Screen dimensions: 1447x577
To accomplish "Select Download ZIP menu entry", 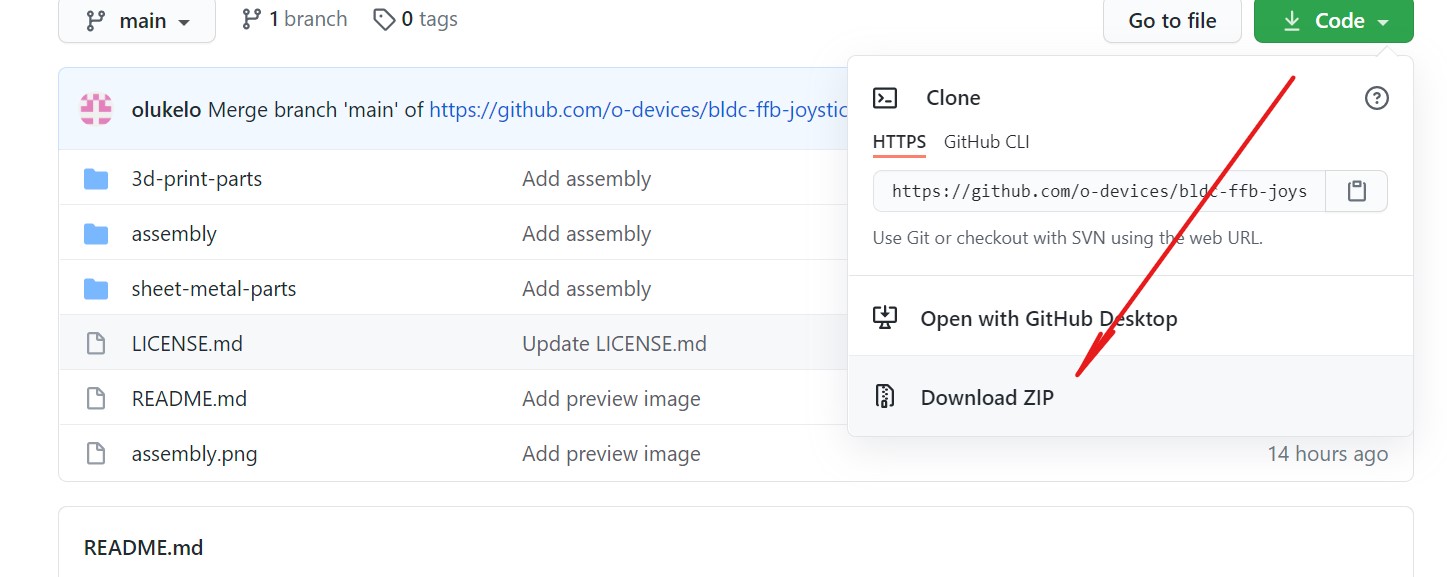I will 1130,397.
